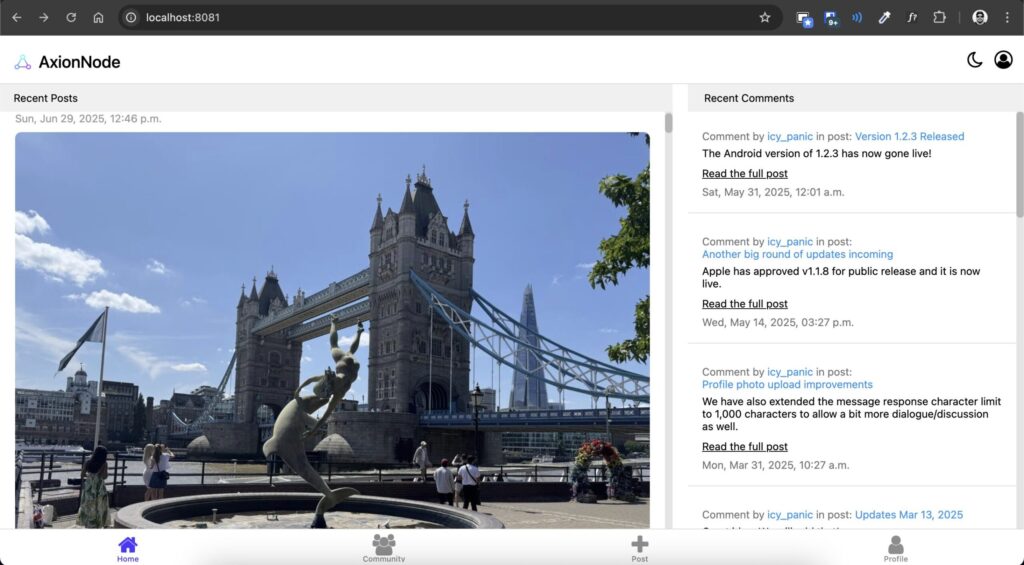Toggle dark mode with the moon icon
Image resolution: width=1024 pixels, height=565 pixels.
[x=974, y=60]
